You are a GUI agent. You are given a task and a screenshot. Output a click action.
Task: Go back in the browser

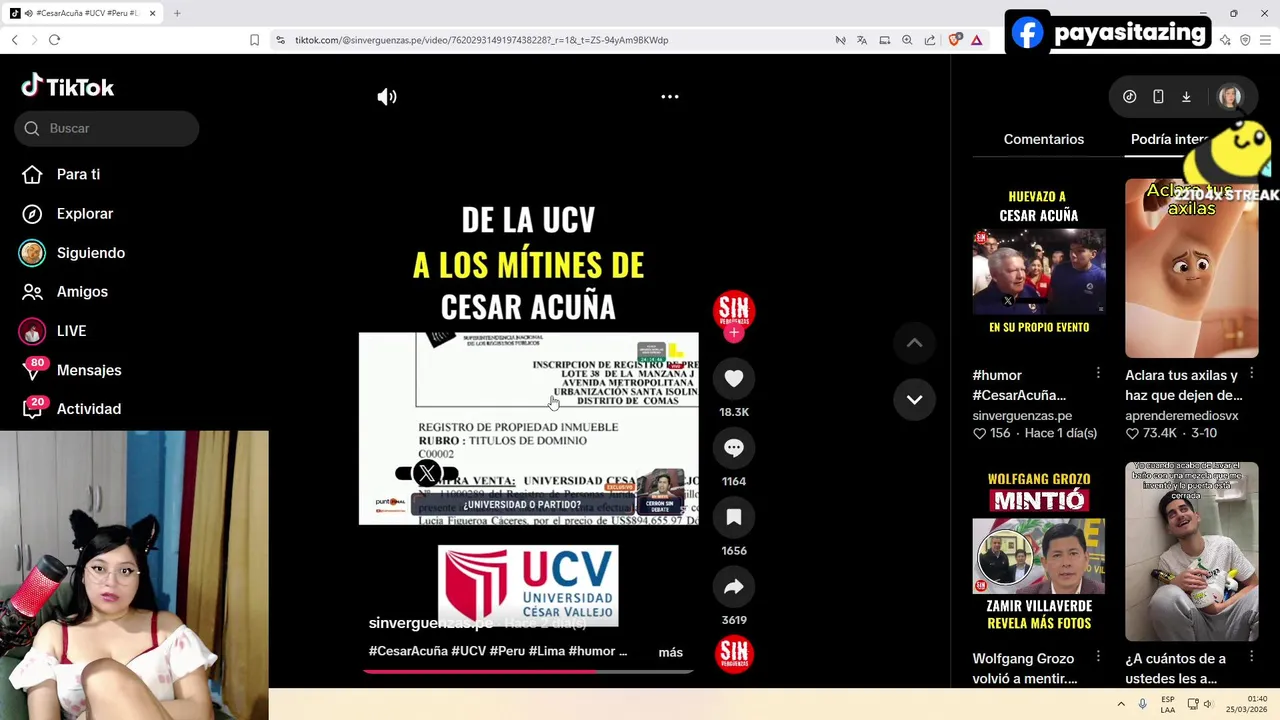point(14,40)
